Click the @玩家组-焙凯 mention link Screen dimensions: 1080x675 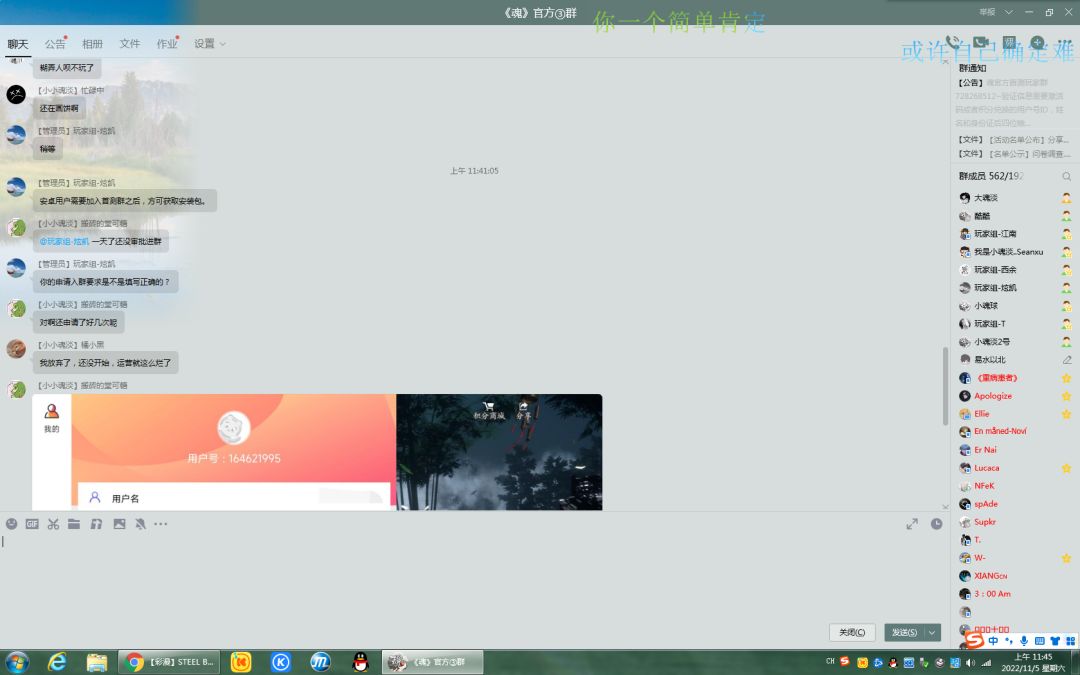pos(64,242)
